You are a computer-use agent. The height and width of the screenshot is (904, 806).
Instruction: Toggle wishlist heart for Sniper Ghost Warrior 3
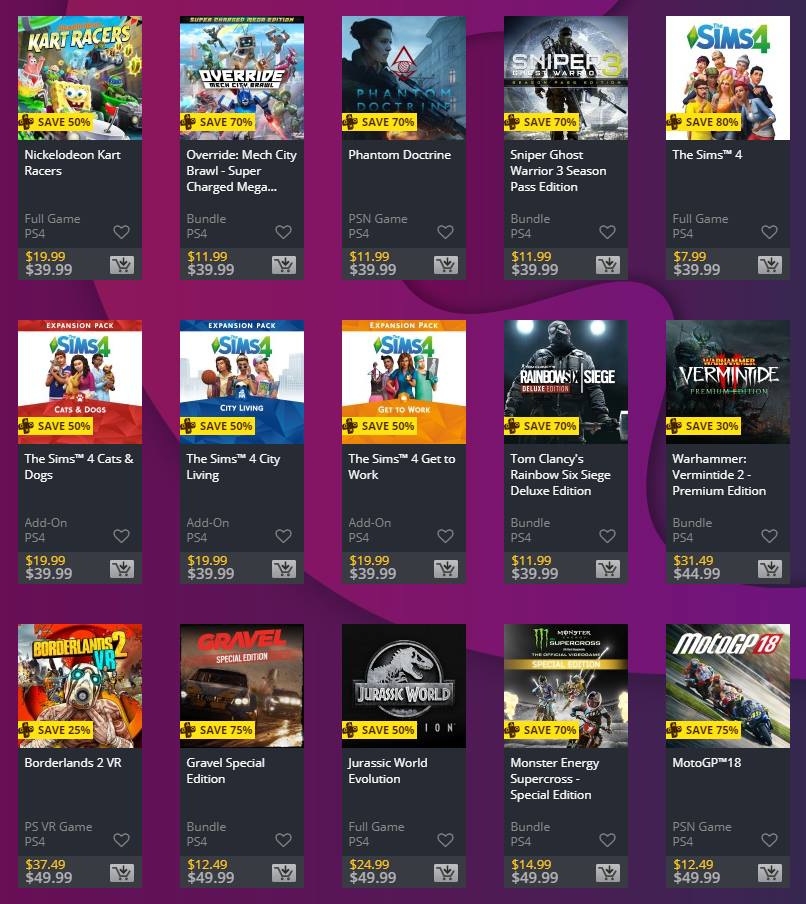pyautogui.click(x=607, y=232)
